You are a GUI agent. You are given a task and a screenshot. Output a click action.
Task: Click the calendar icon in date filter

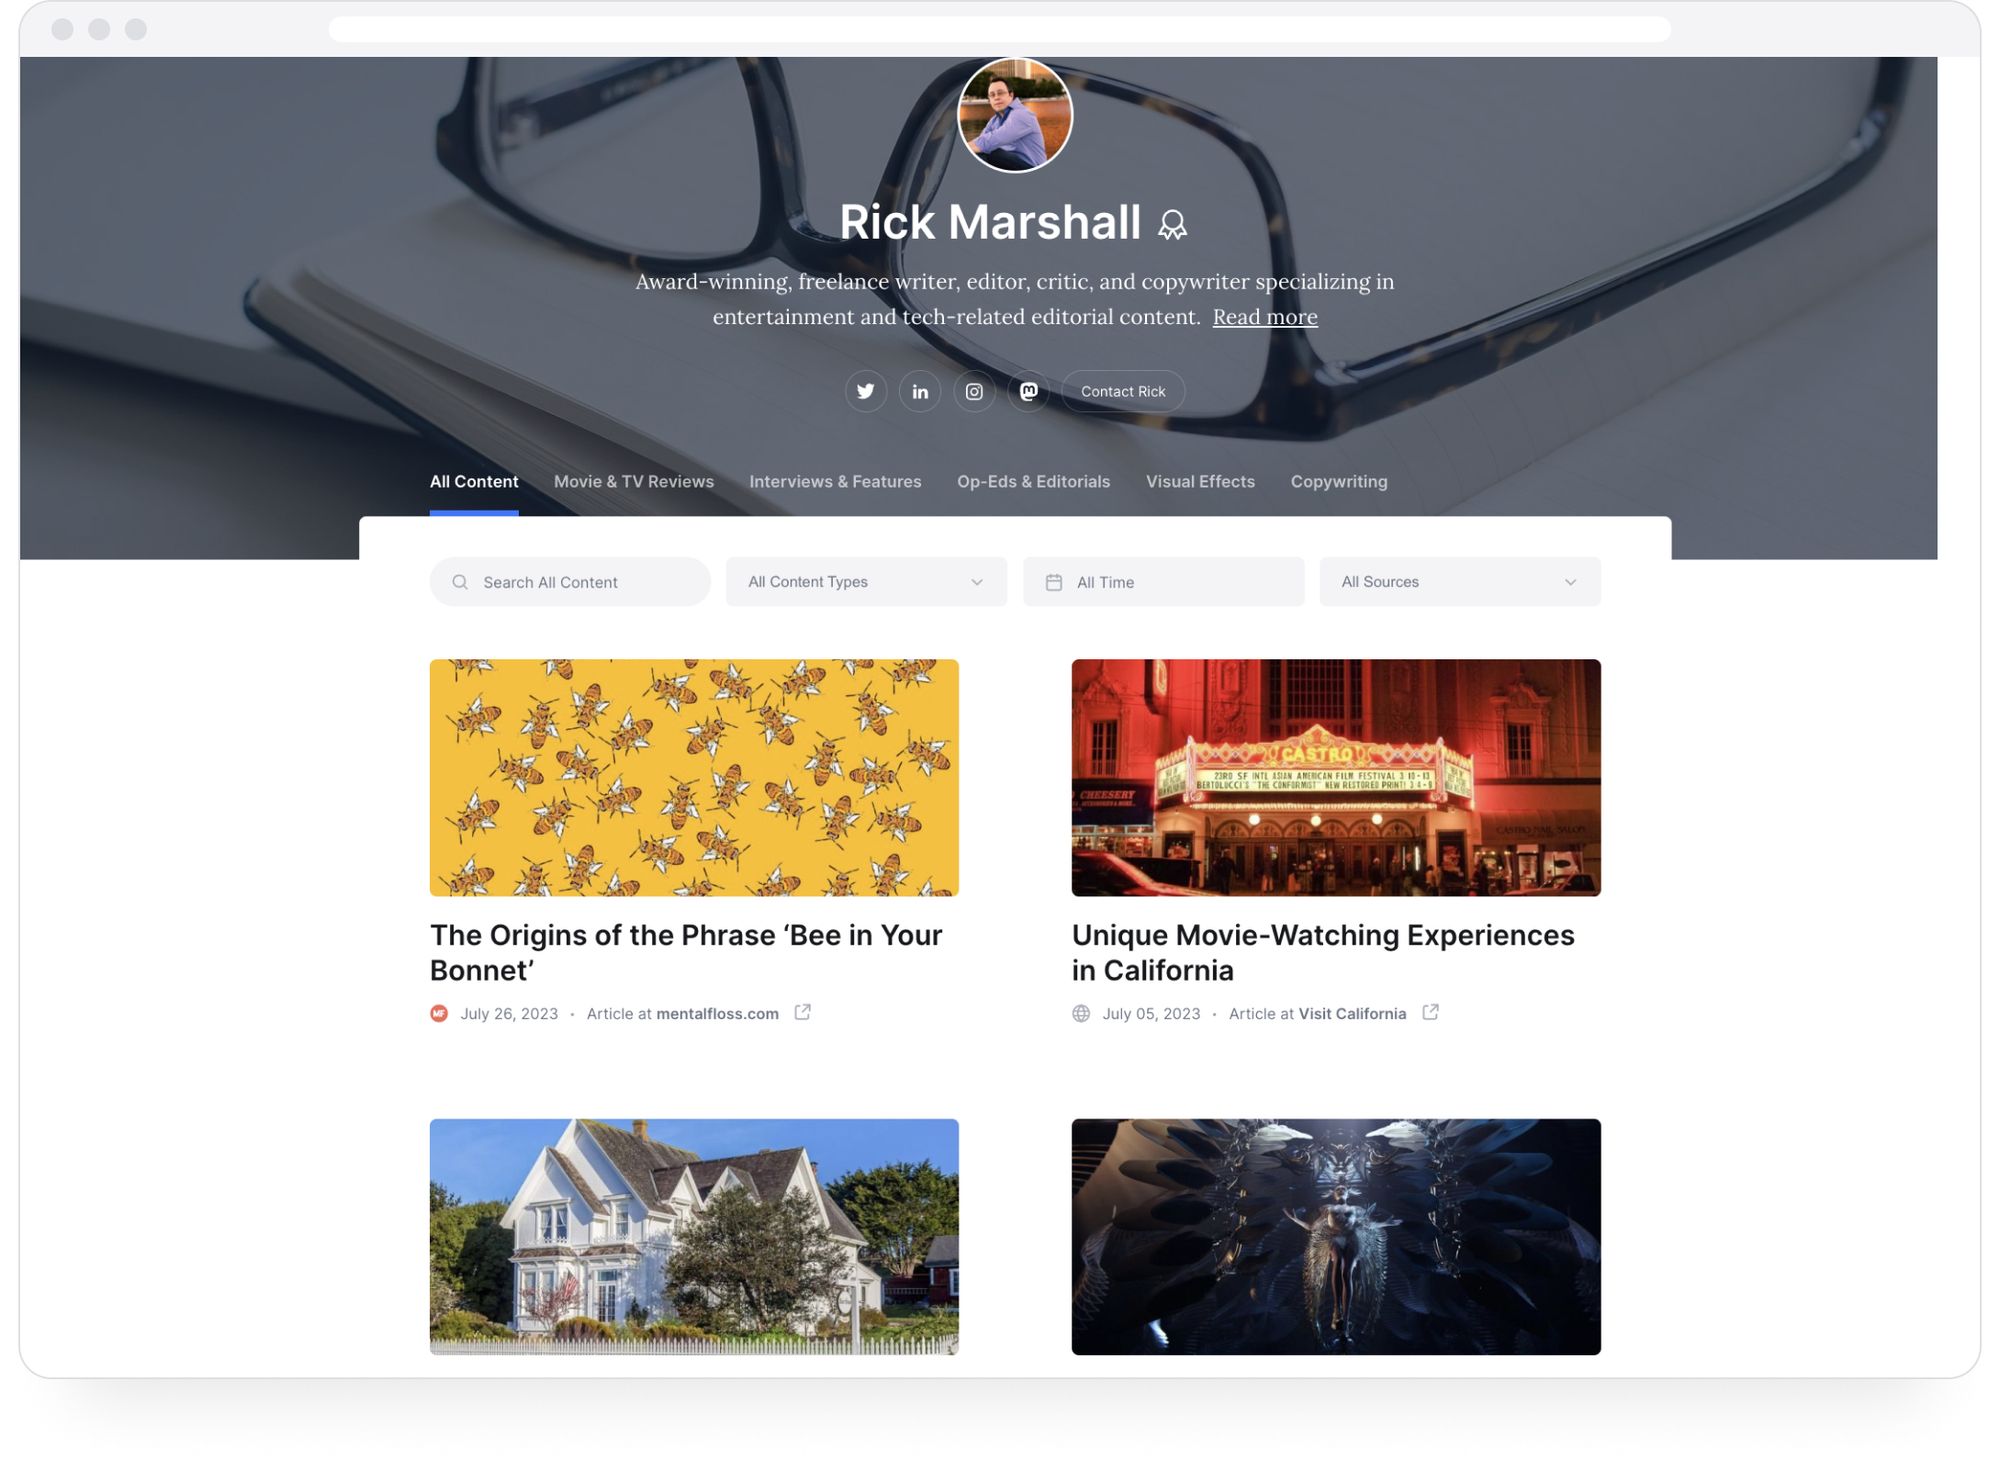pos(1053,581)
